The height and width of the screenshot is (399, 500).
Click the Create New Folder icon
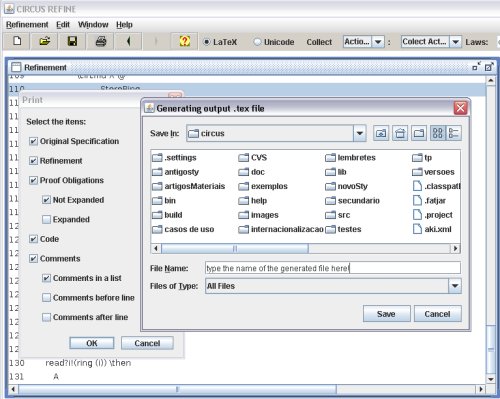tap(419, 133)
